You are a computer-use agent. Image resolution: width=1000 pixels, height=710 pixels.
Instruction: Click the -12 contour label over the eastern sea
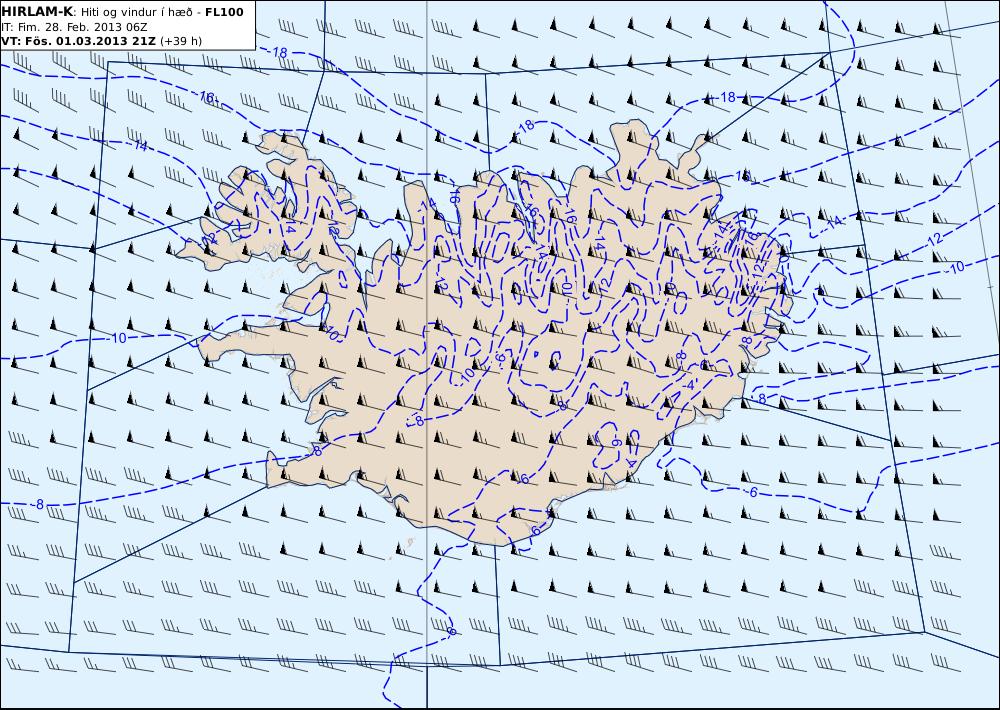933,240
